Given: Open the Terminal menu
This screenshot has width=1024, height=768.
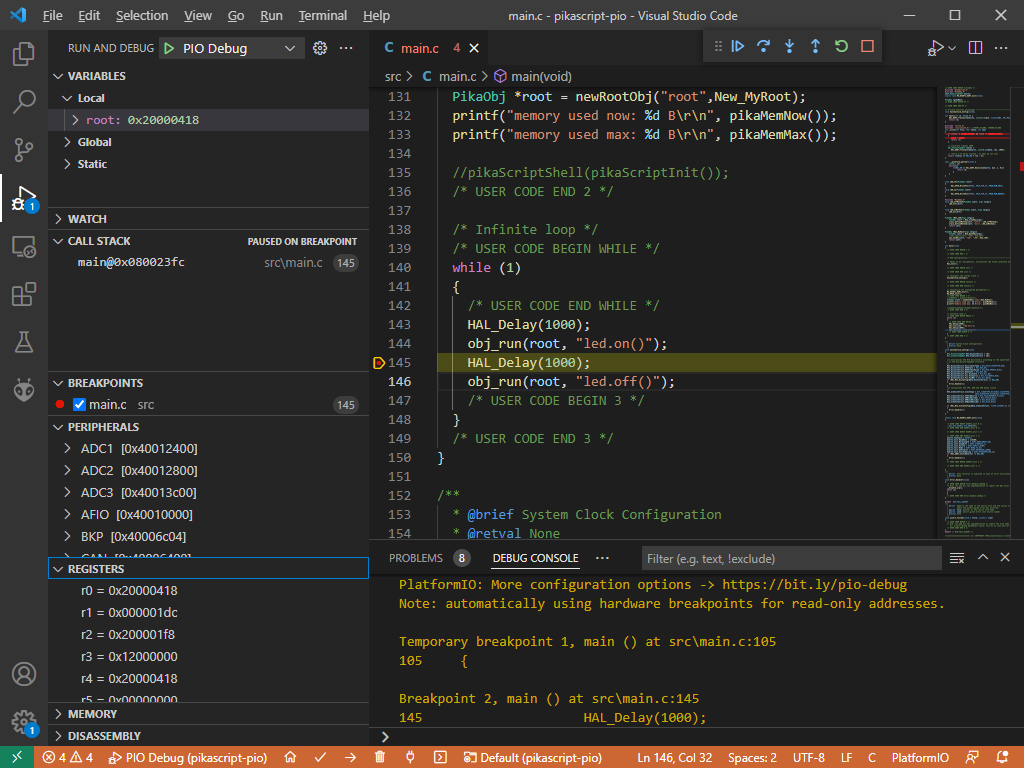Looking at the screenshot, I should pos(323,16).
